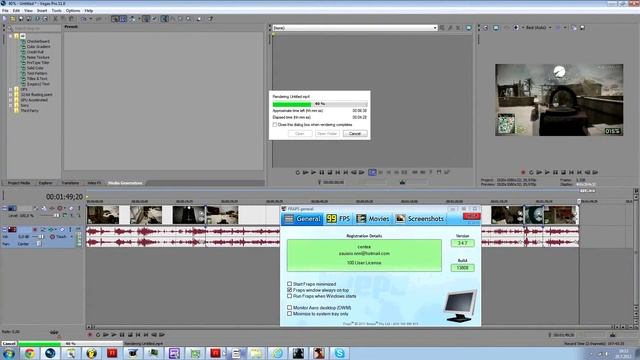Open the Tools menu
Image resolution: width=640 pixels, height=360 pixels.
coord(57,11)
